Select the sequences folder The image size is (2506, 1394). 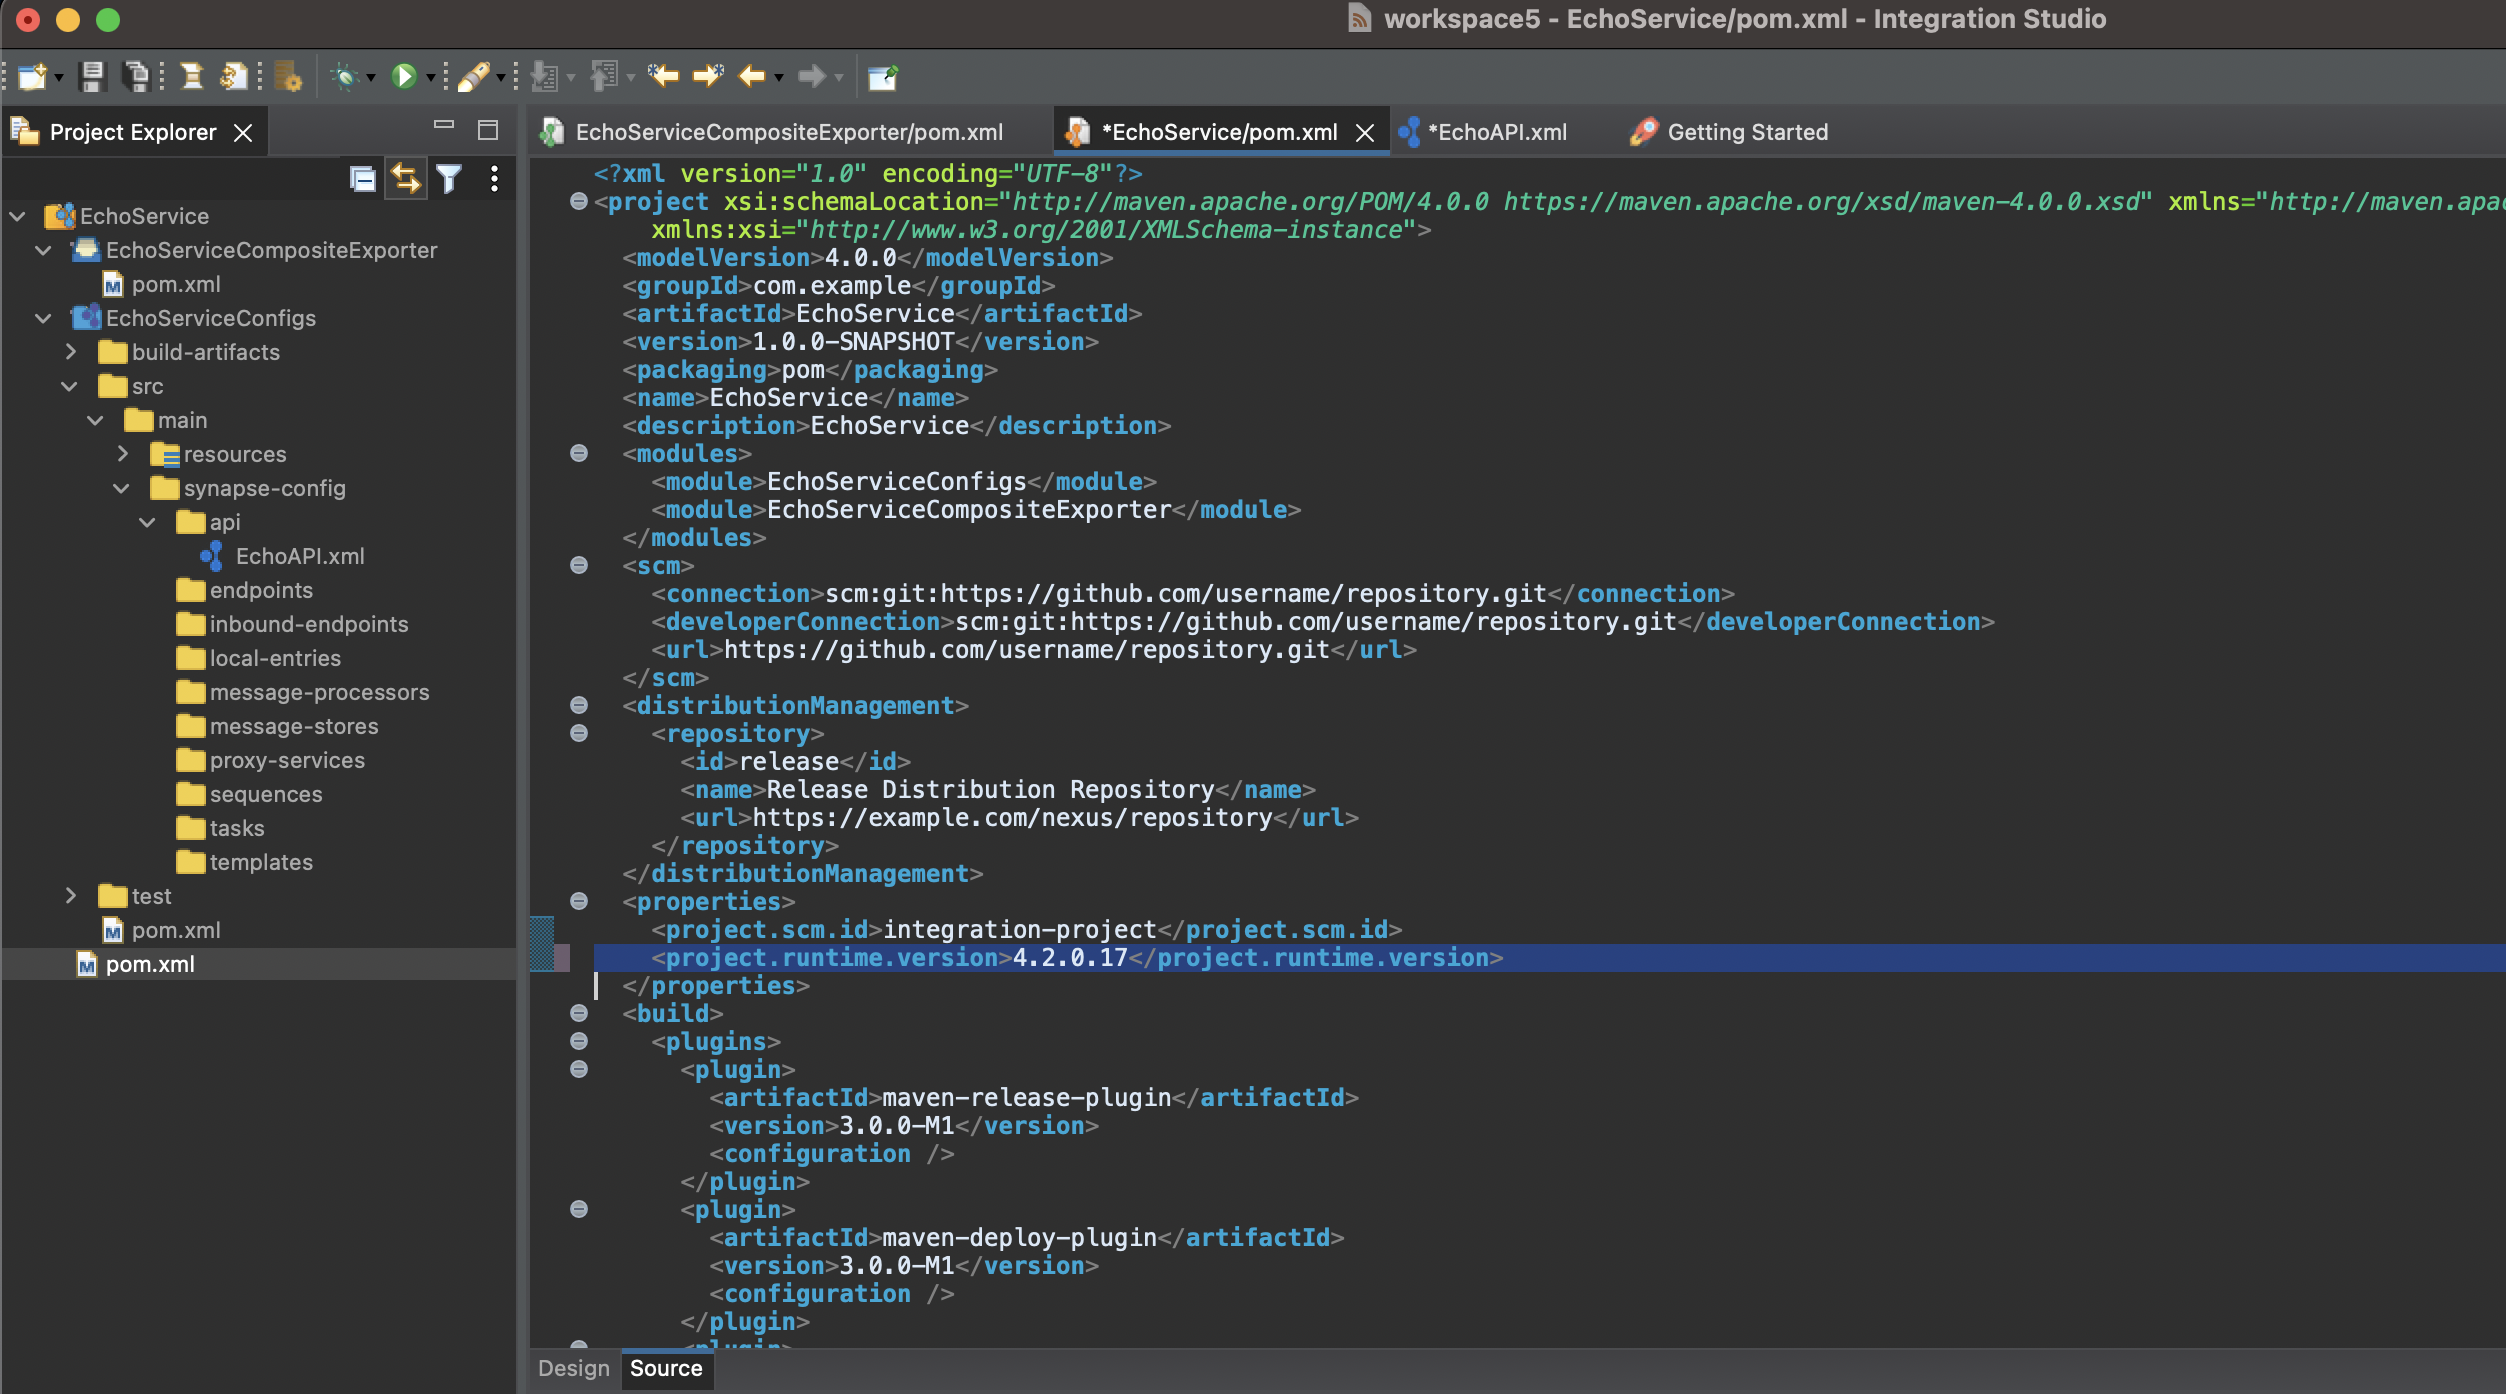click(x=266, y=794)
